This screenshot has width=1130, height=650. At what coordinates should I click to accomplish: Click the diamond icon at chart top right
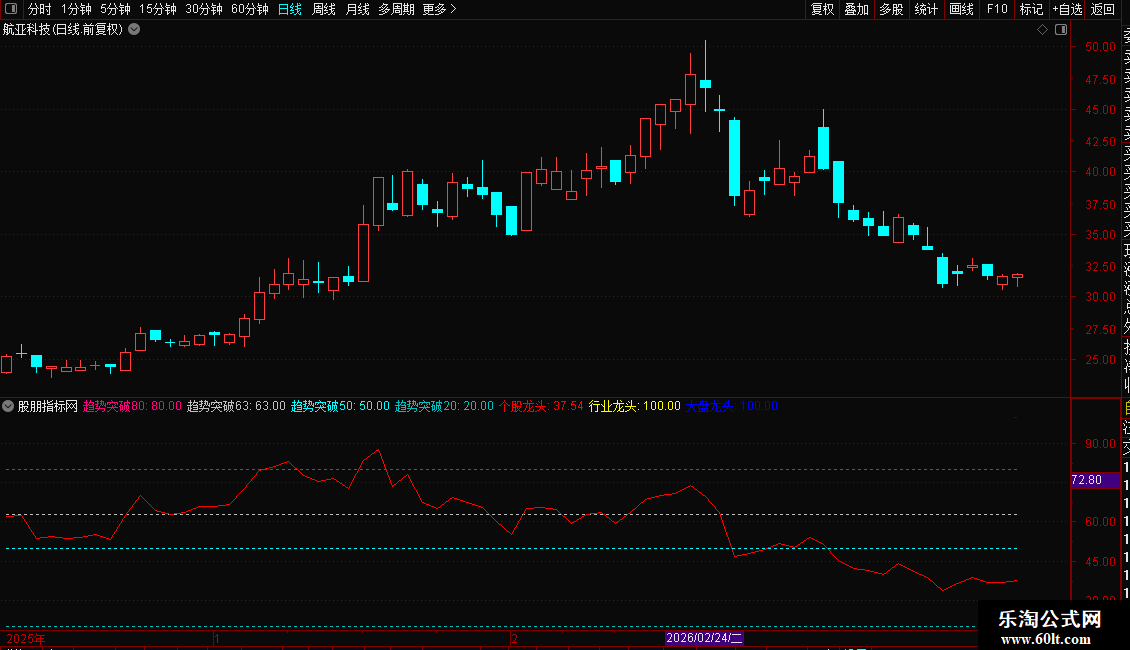pos(1042,30)
